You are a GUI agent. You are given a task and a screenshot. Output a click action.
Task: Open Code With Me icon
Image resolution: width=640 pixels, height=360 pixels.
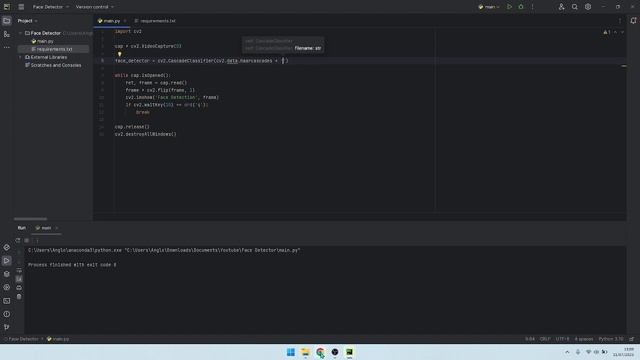click(x=561, y=7)
